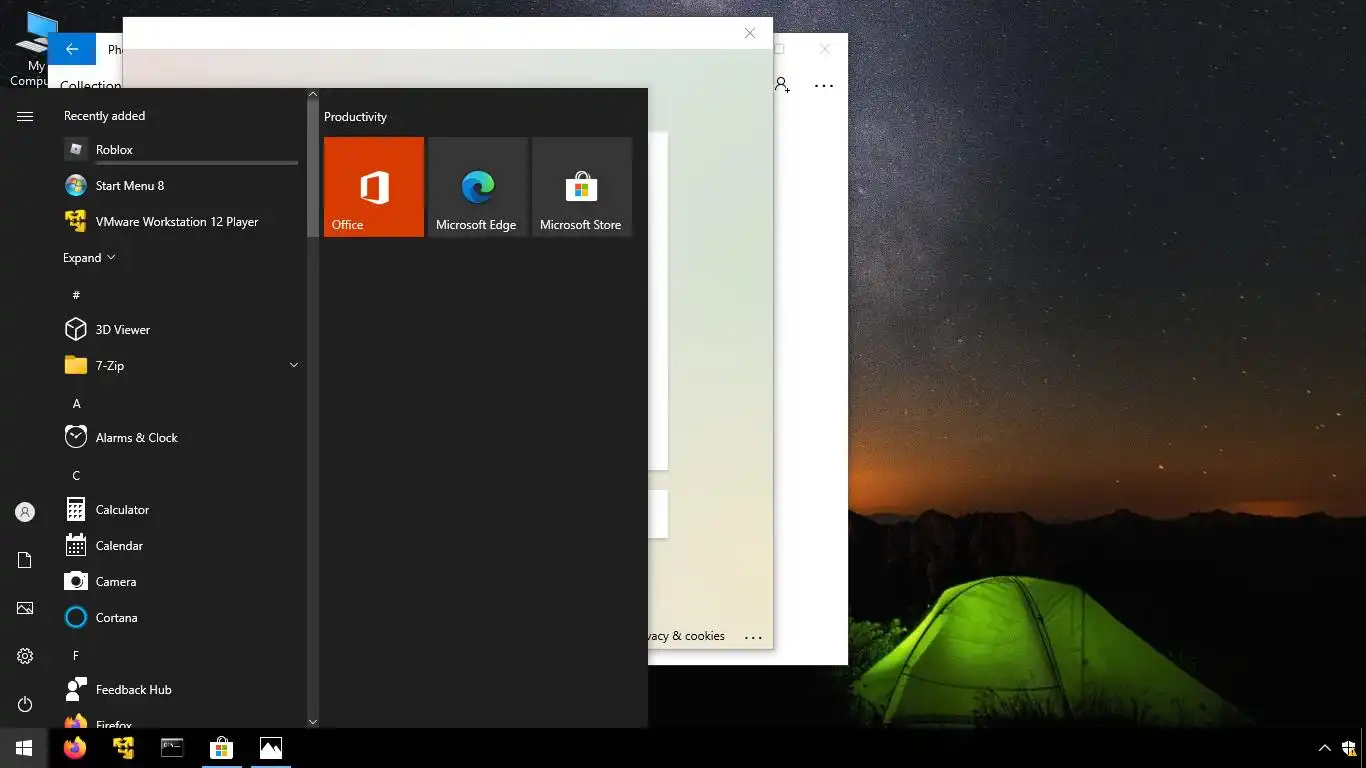Launch the Calculator app

(181, 510)
